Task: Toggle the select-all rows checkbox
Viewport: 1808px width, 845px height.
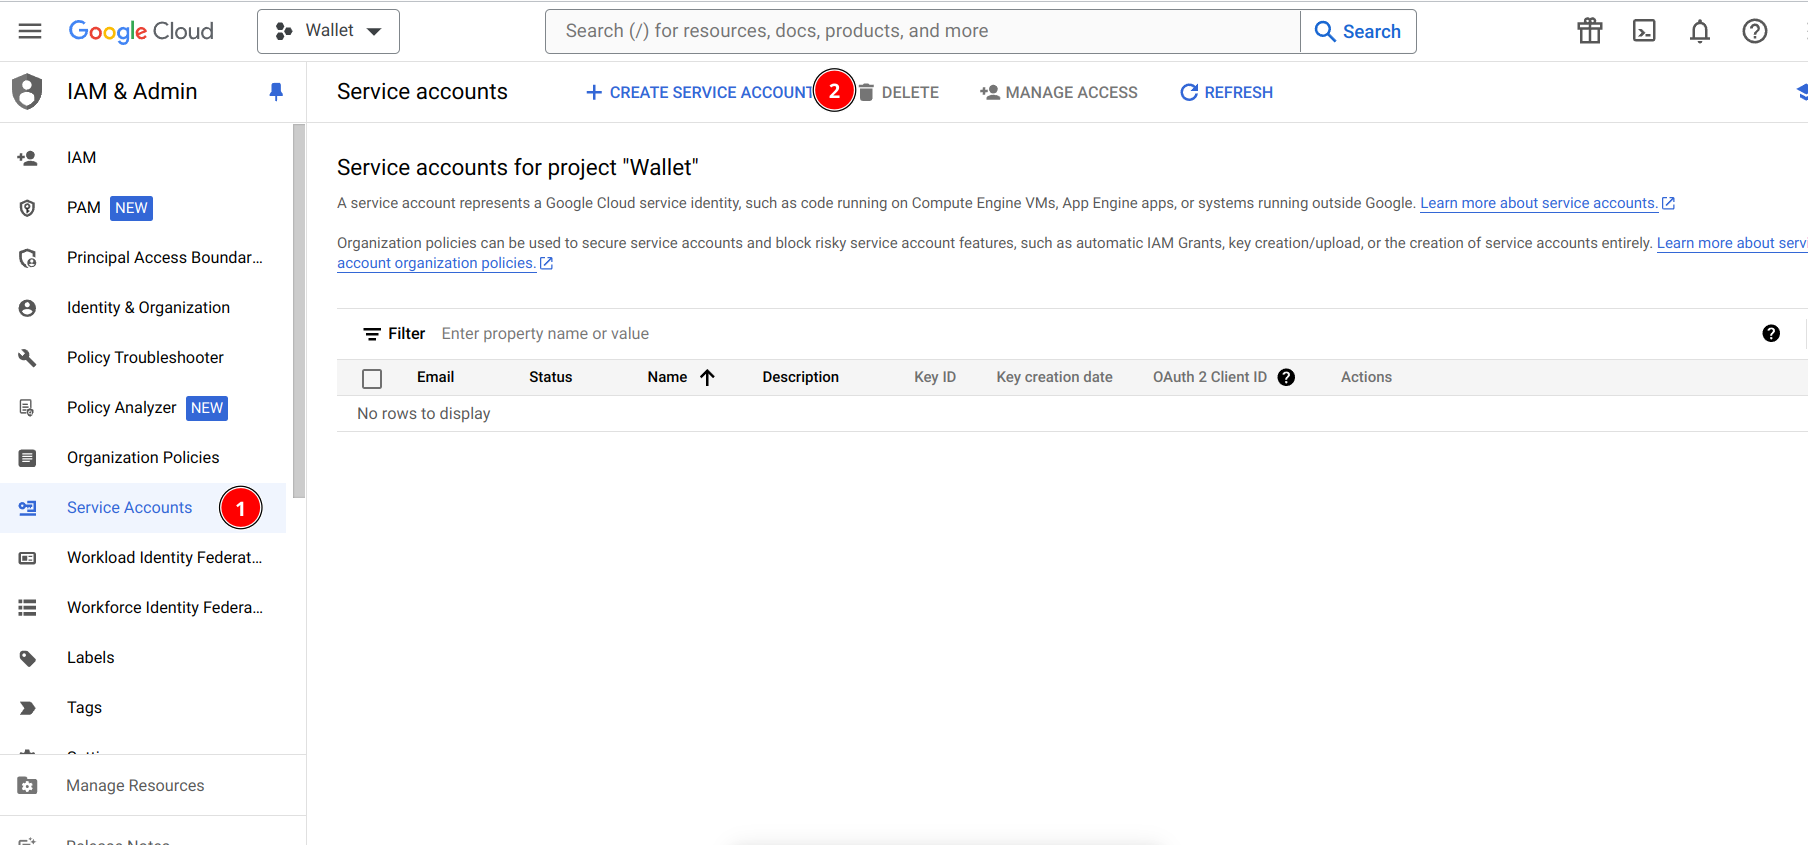Action: click(x=372, y=378)
